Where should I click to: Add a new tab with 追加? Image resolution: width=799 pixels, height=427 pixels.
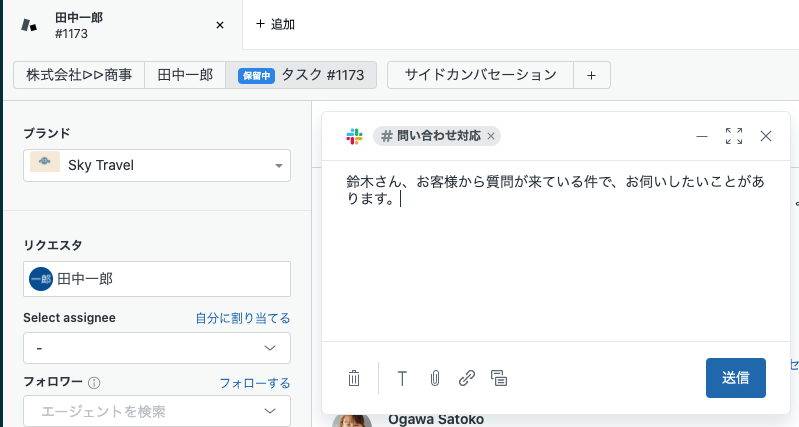[275, 24]
